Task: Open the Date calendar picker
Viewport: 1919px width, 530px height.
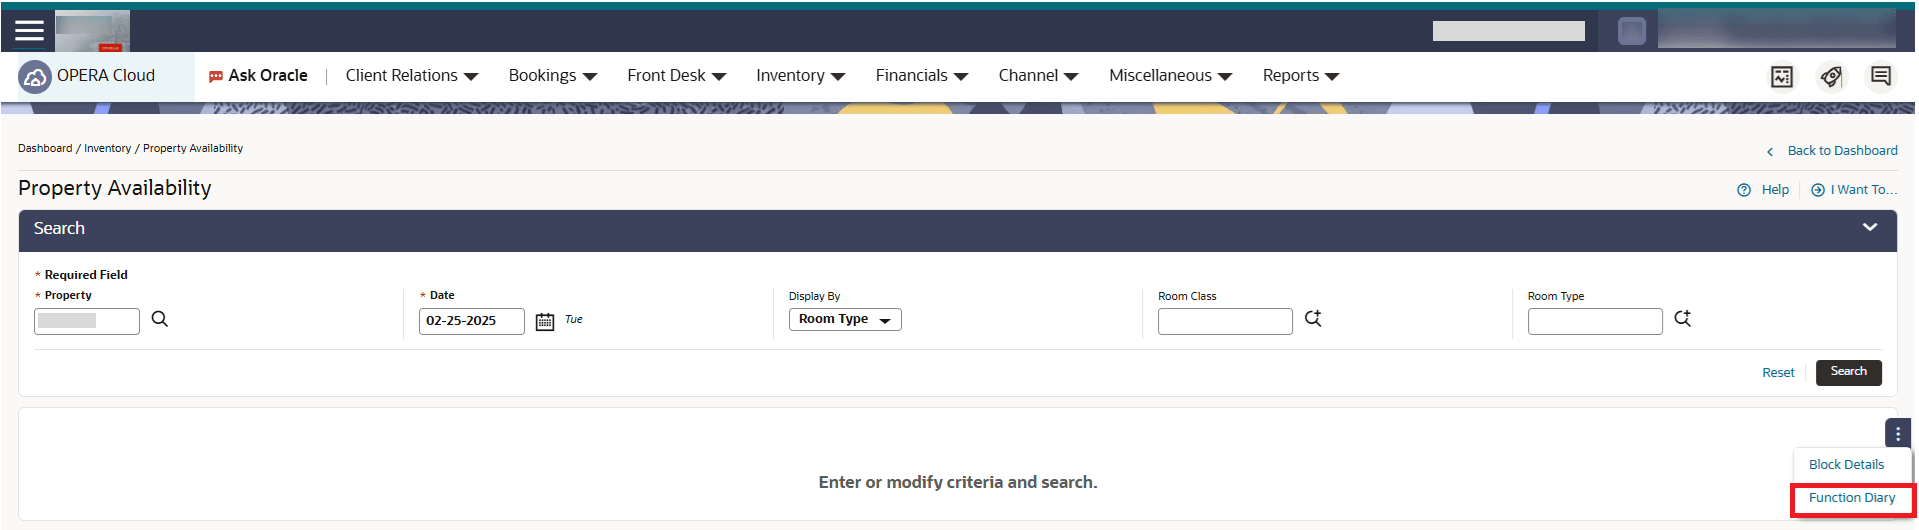Action: pos(545,321)
